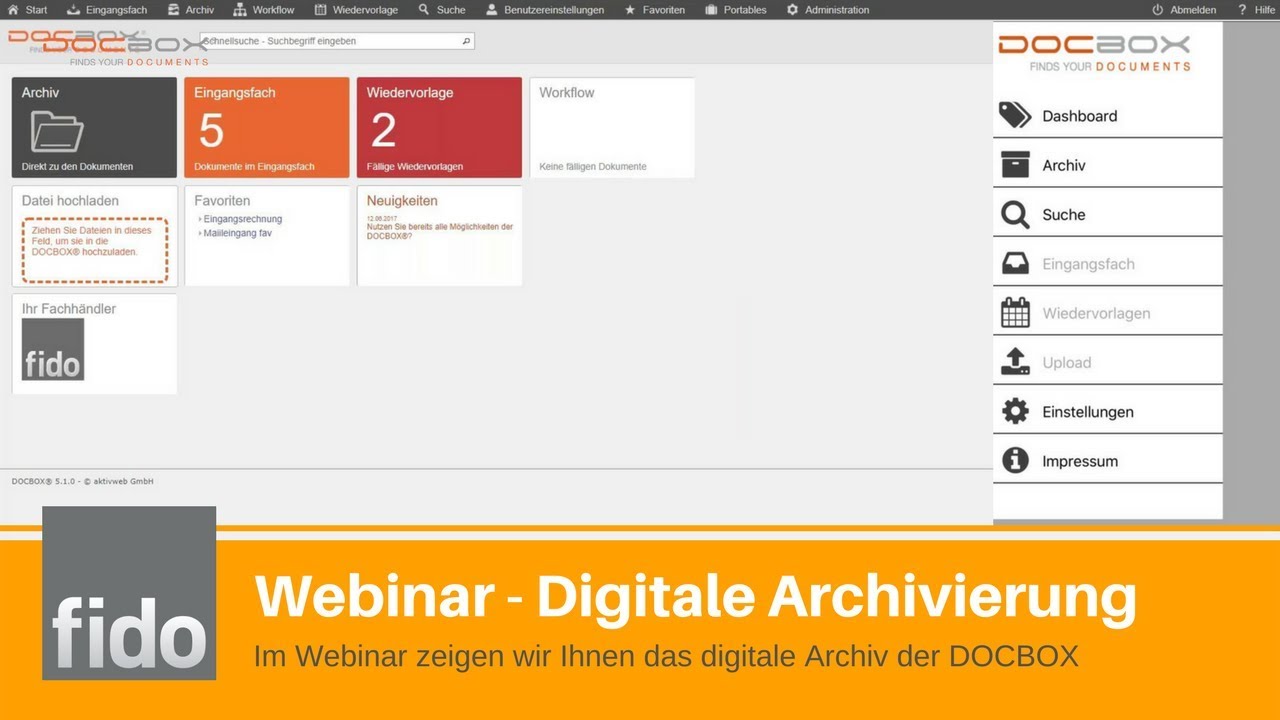Open Benutzereinstellungen menu item
Screen dimensions: 1280x720
[x=545, y=9]
